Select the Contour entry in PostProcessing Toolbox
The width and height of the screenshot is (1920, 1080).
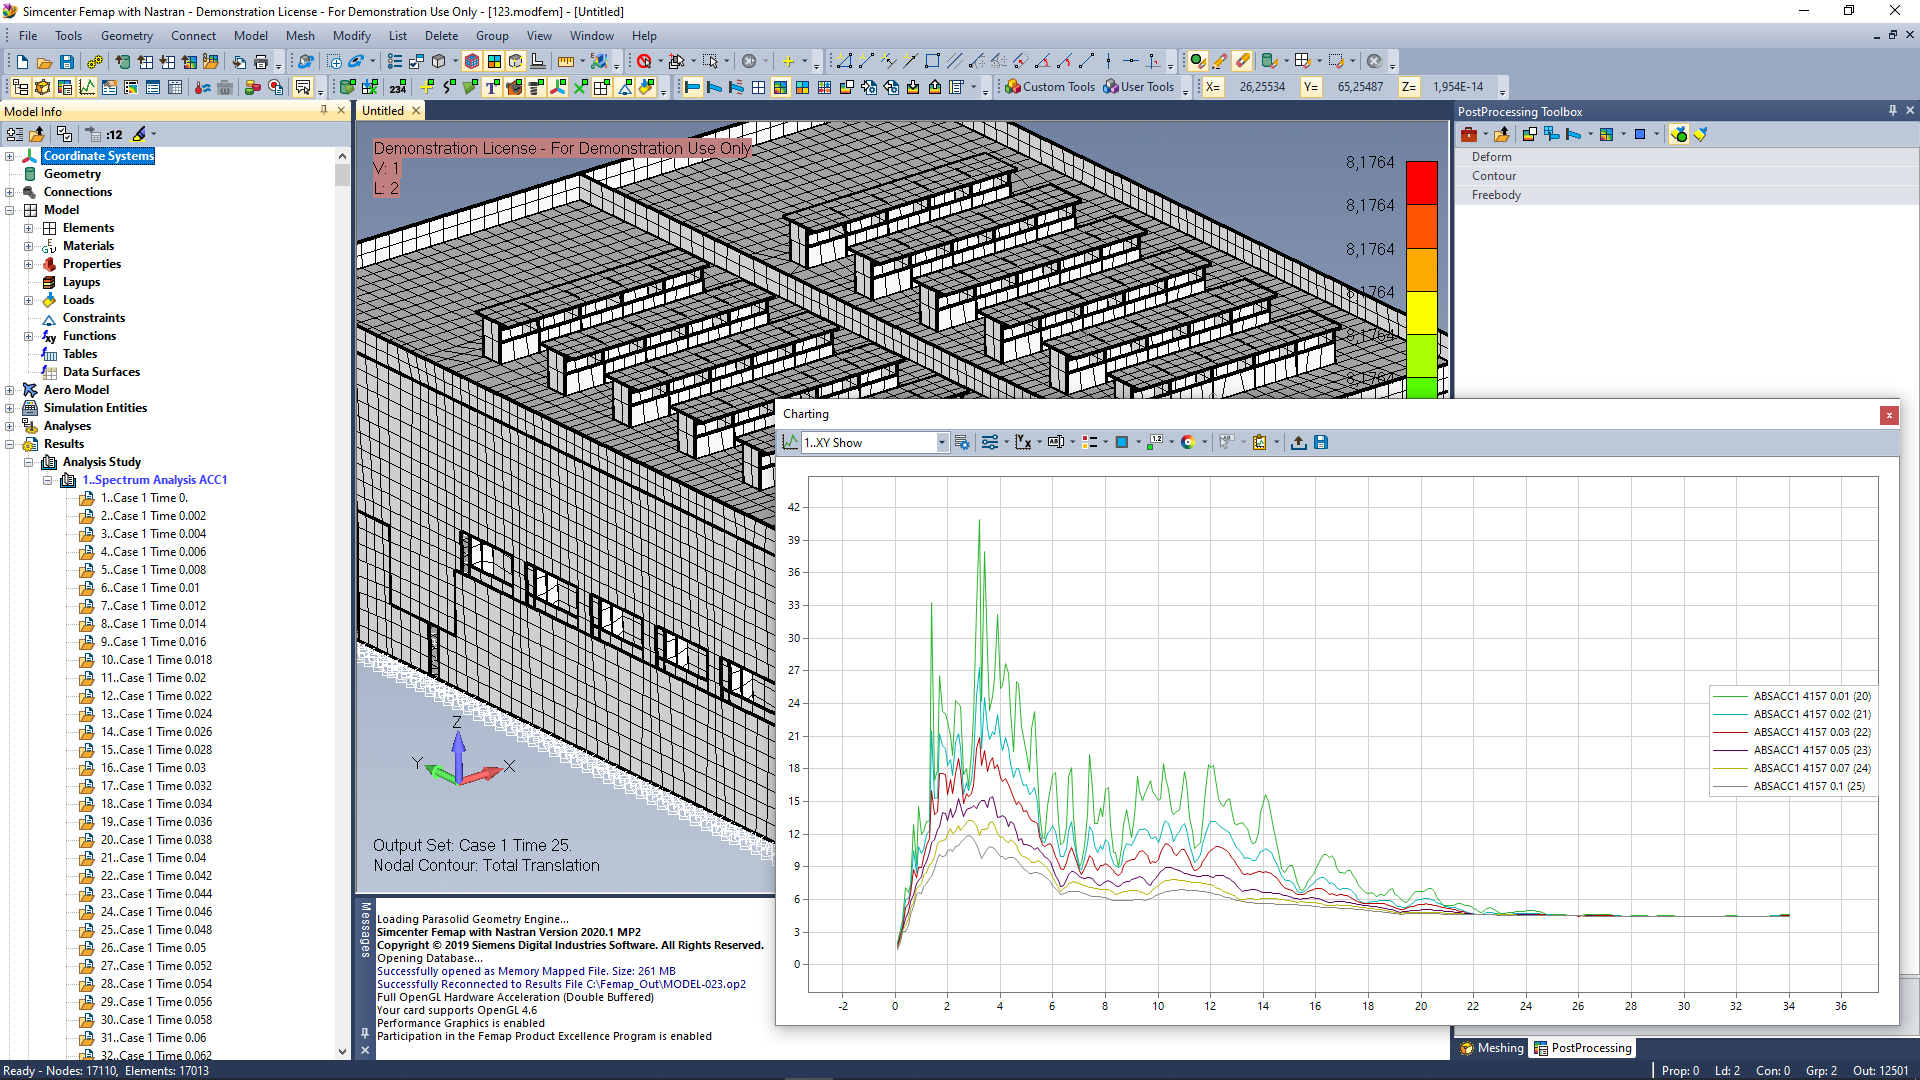click(1494, 175)
